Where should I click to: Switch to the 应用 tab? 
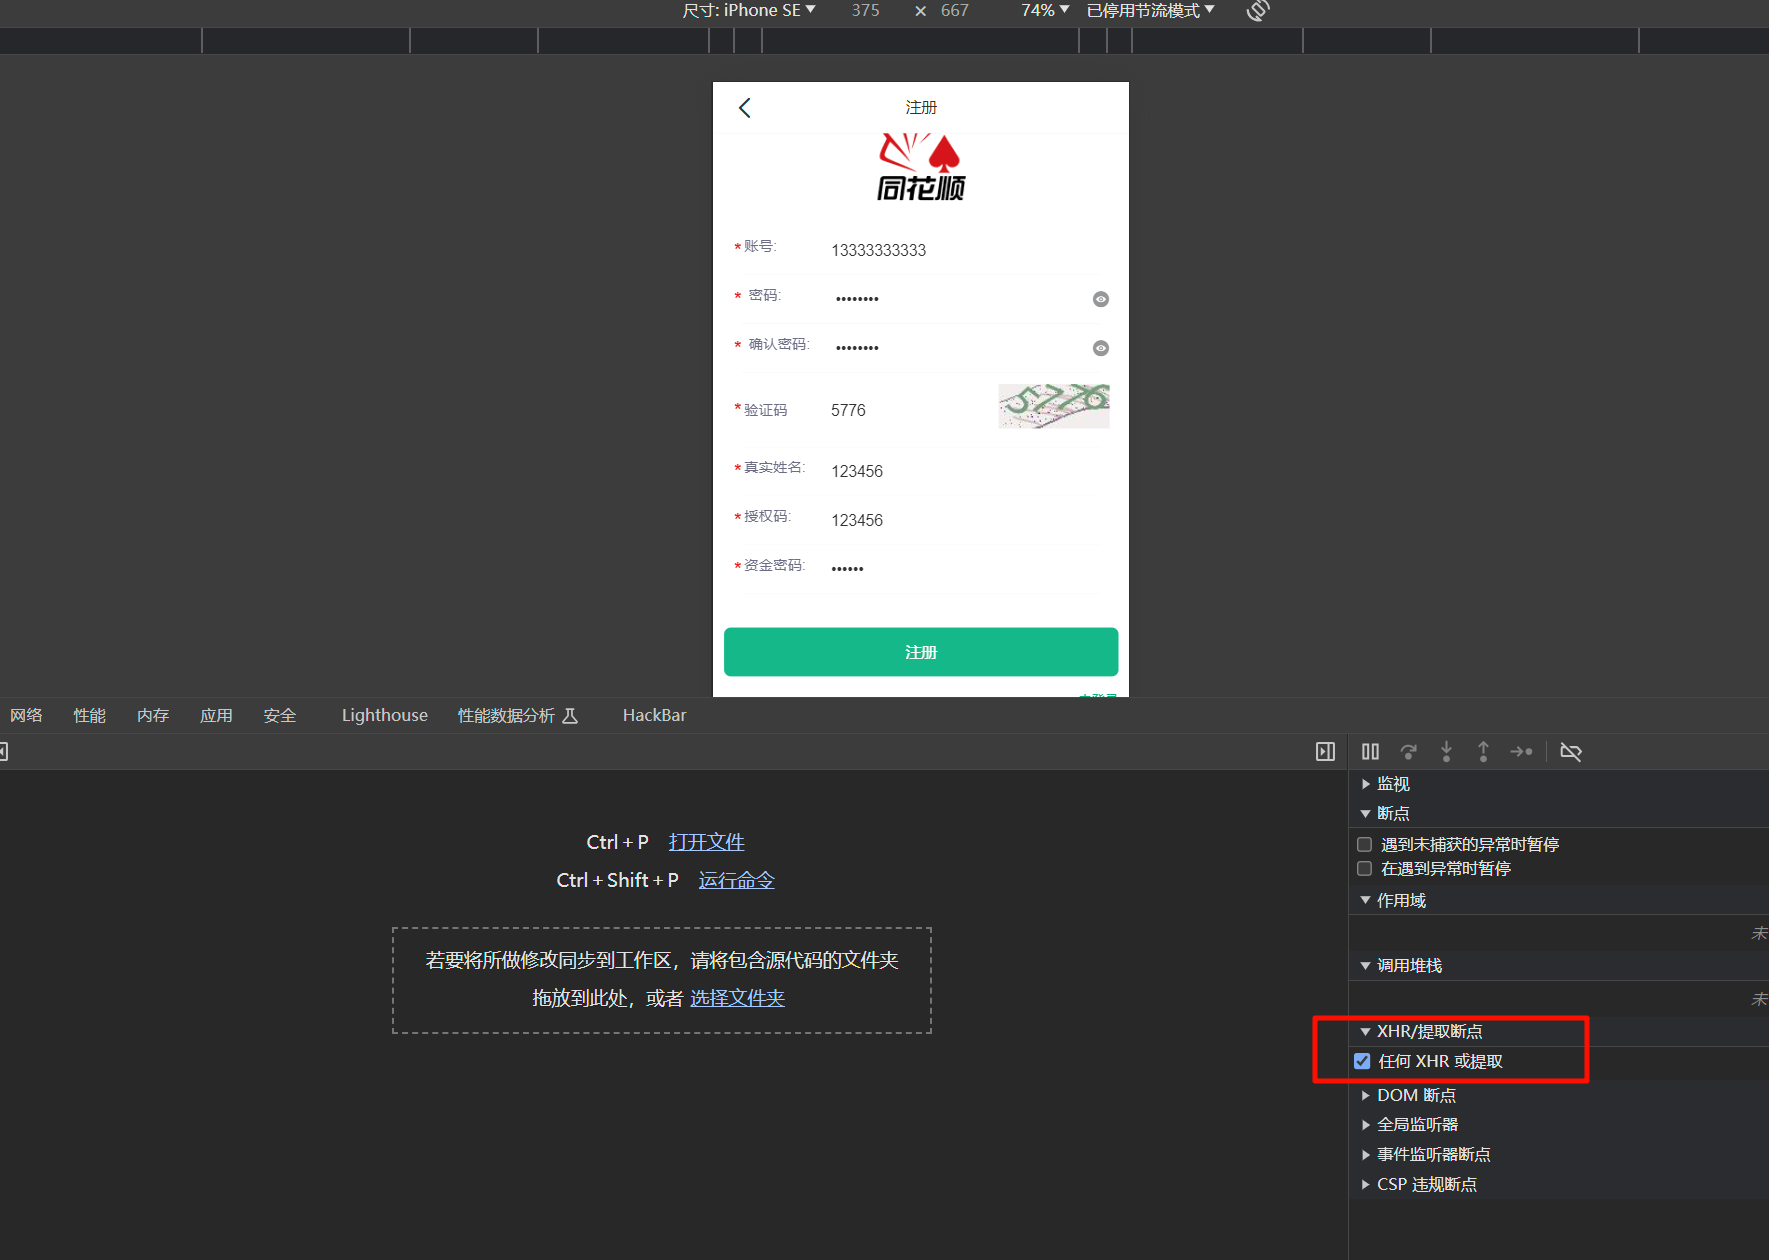216,715
